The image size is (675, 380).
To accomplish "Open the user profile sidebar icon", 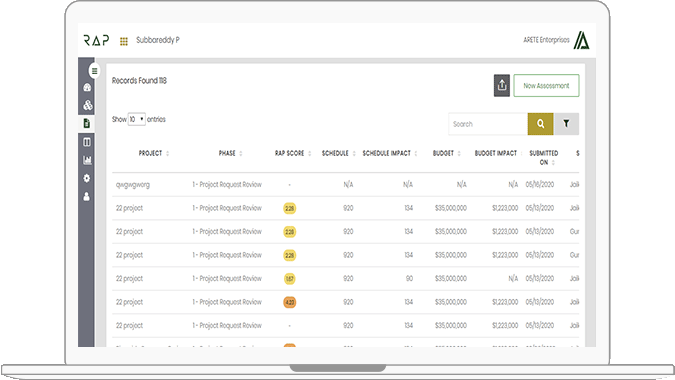I will tap(87, 197).
